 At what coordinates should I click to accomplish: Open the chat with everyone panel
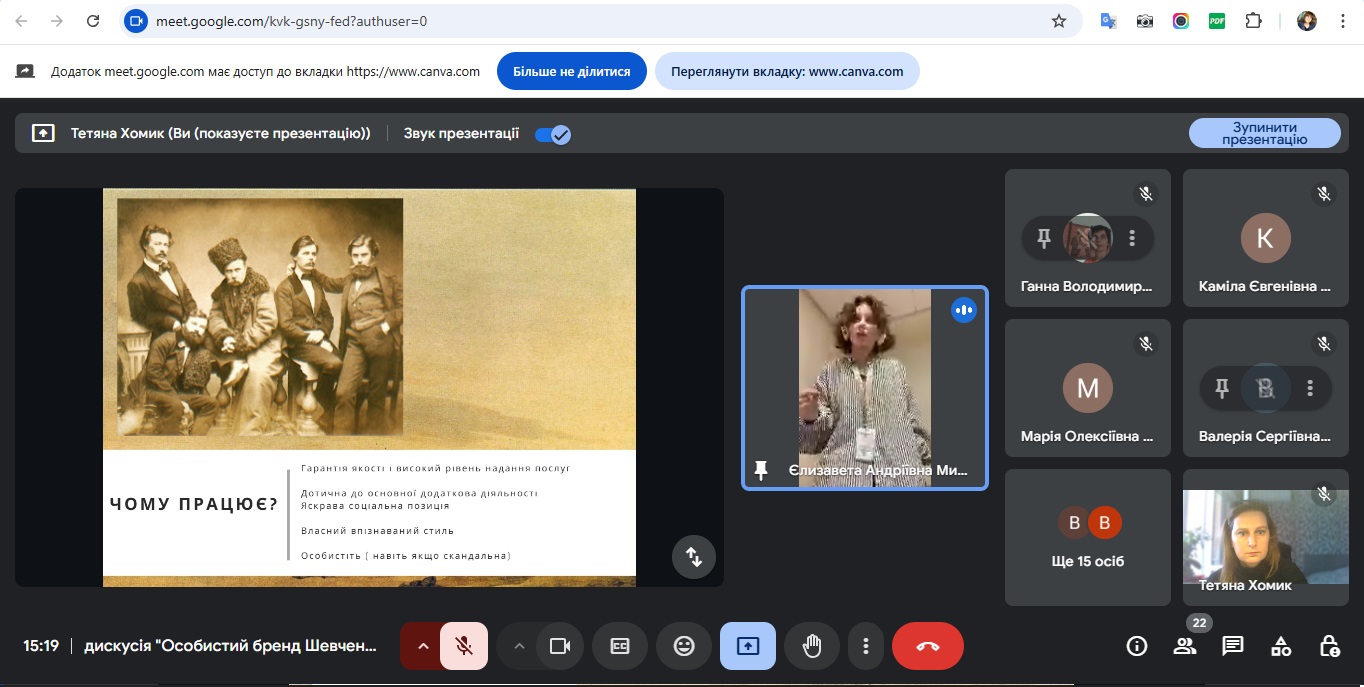[1232, 646]
